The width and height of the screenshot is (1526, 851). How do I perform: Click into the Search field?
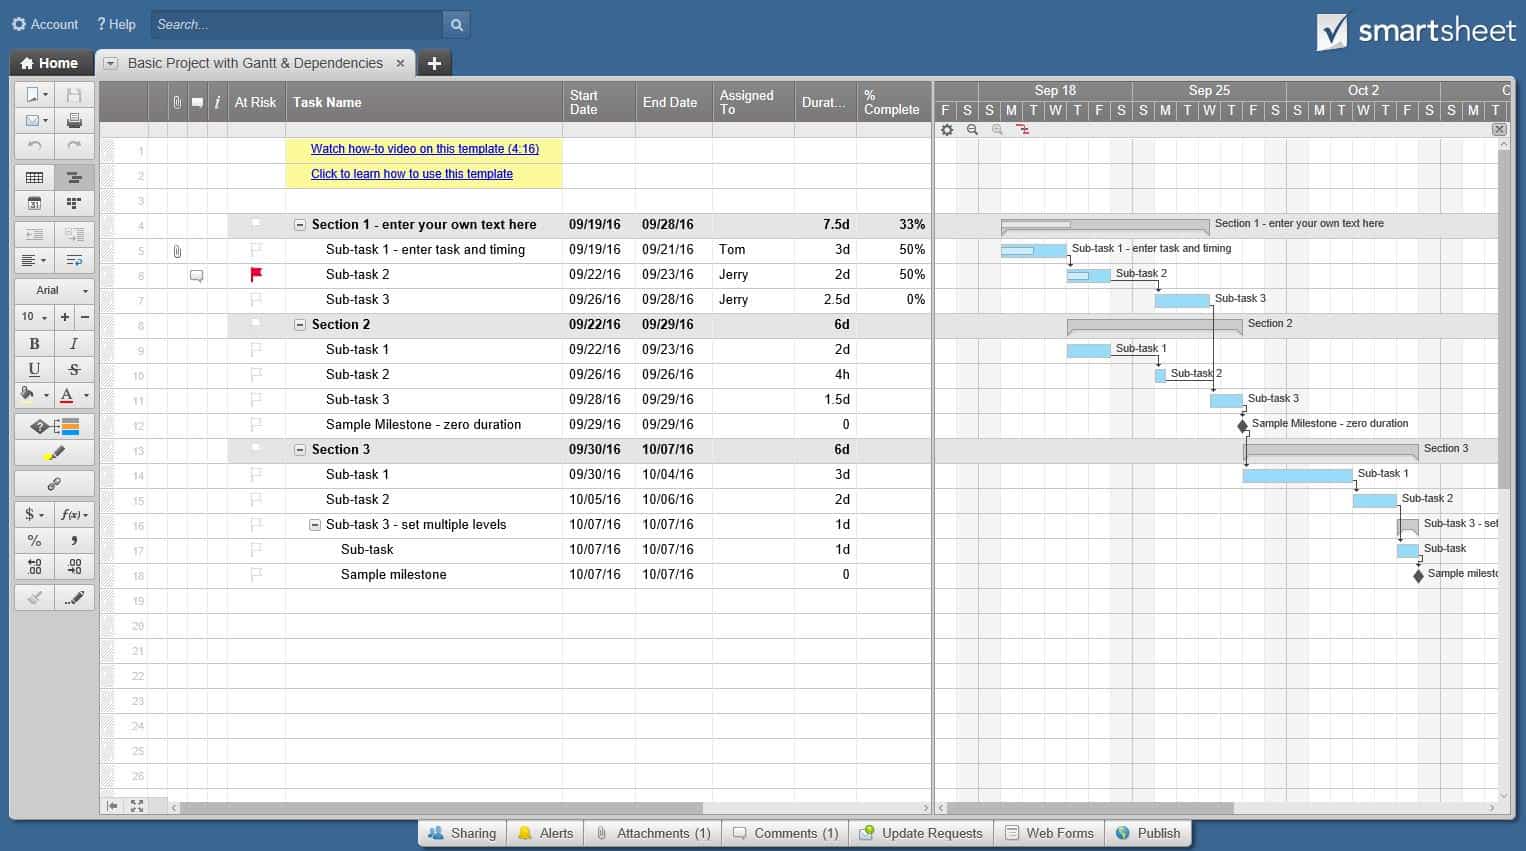point(296,24)
